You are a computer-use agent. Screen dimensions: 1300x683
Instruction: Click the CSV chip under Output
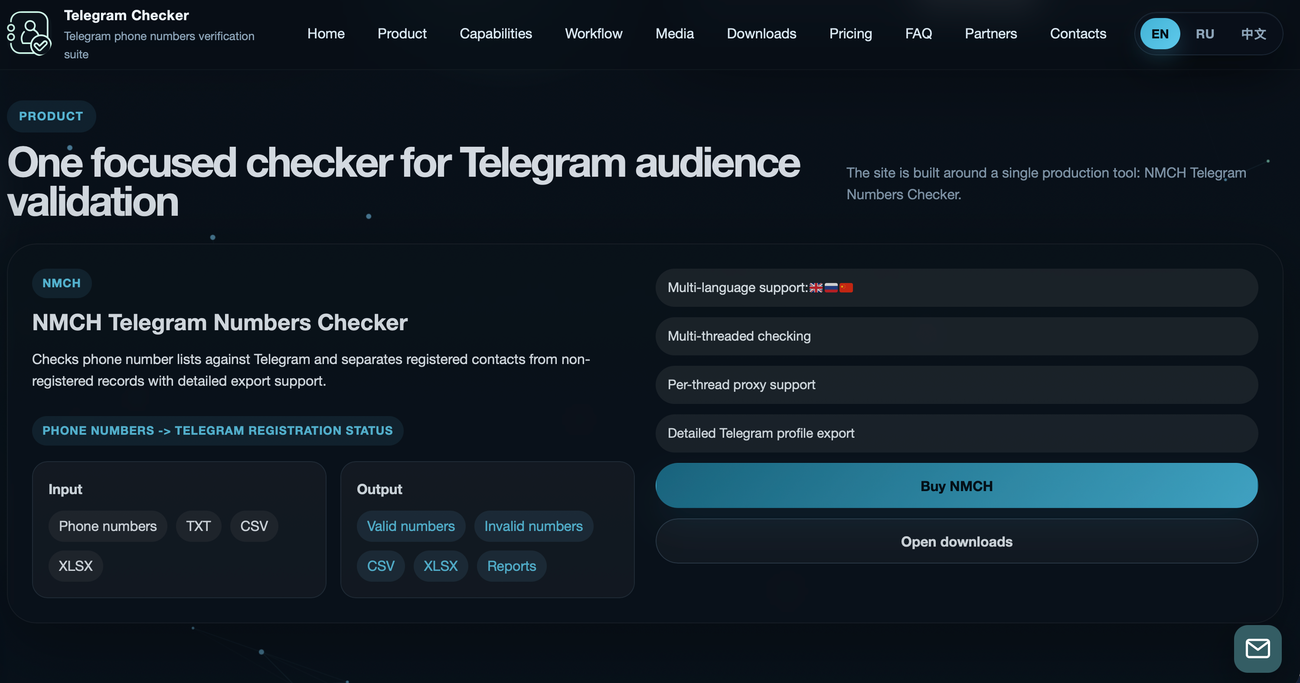click(x=381, y=566)
